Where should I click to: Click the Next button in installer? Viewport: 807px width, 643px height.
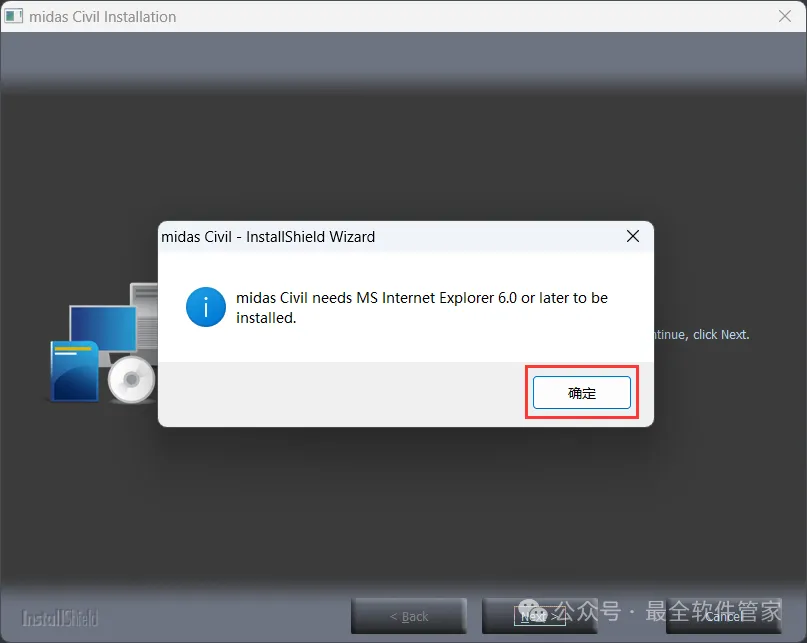click(x=539, y=616)
